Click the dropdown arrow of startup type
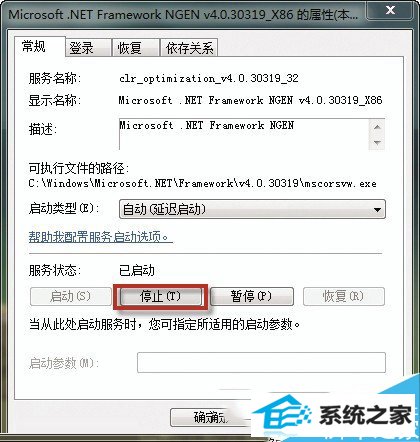Viewport: 420px width, 442px height. point(377,210)
